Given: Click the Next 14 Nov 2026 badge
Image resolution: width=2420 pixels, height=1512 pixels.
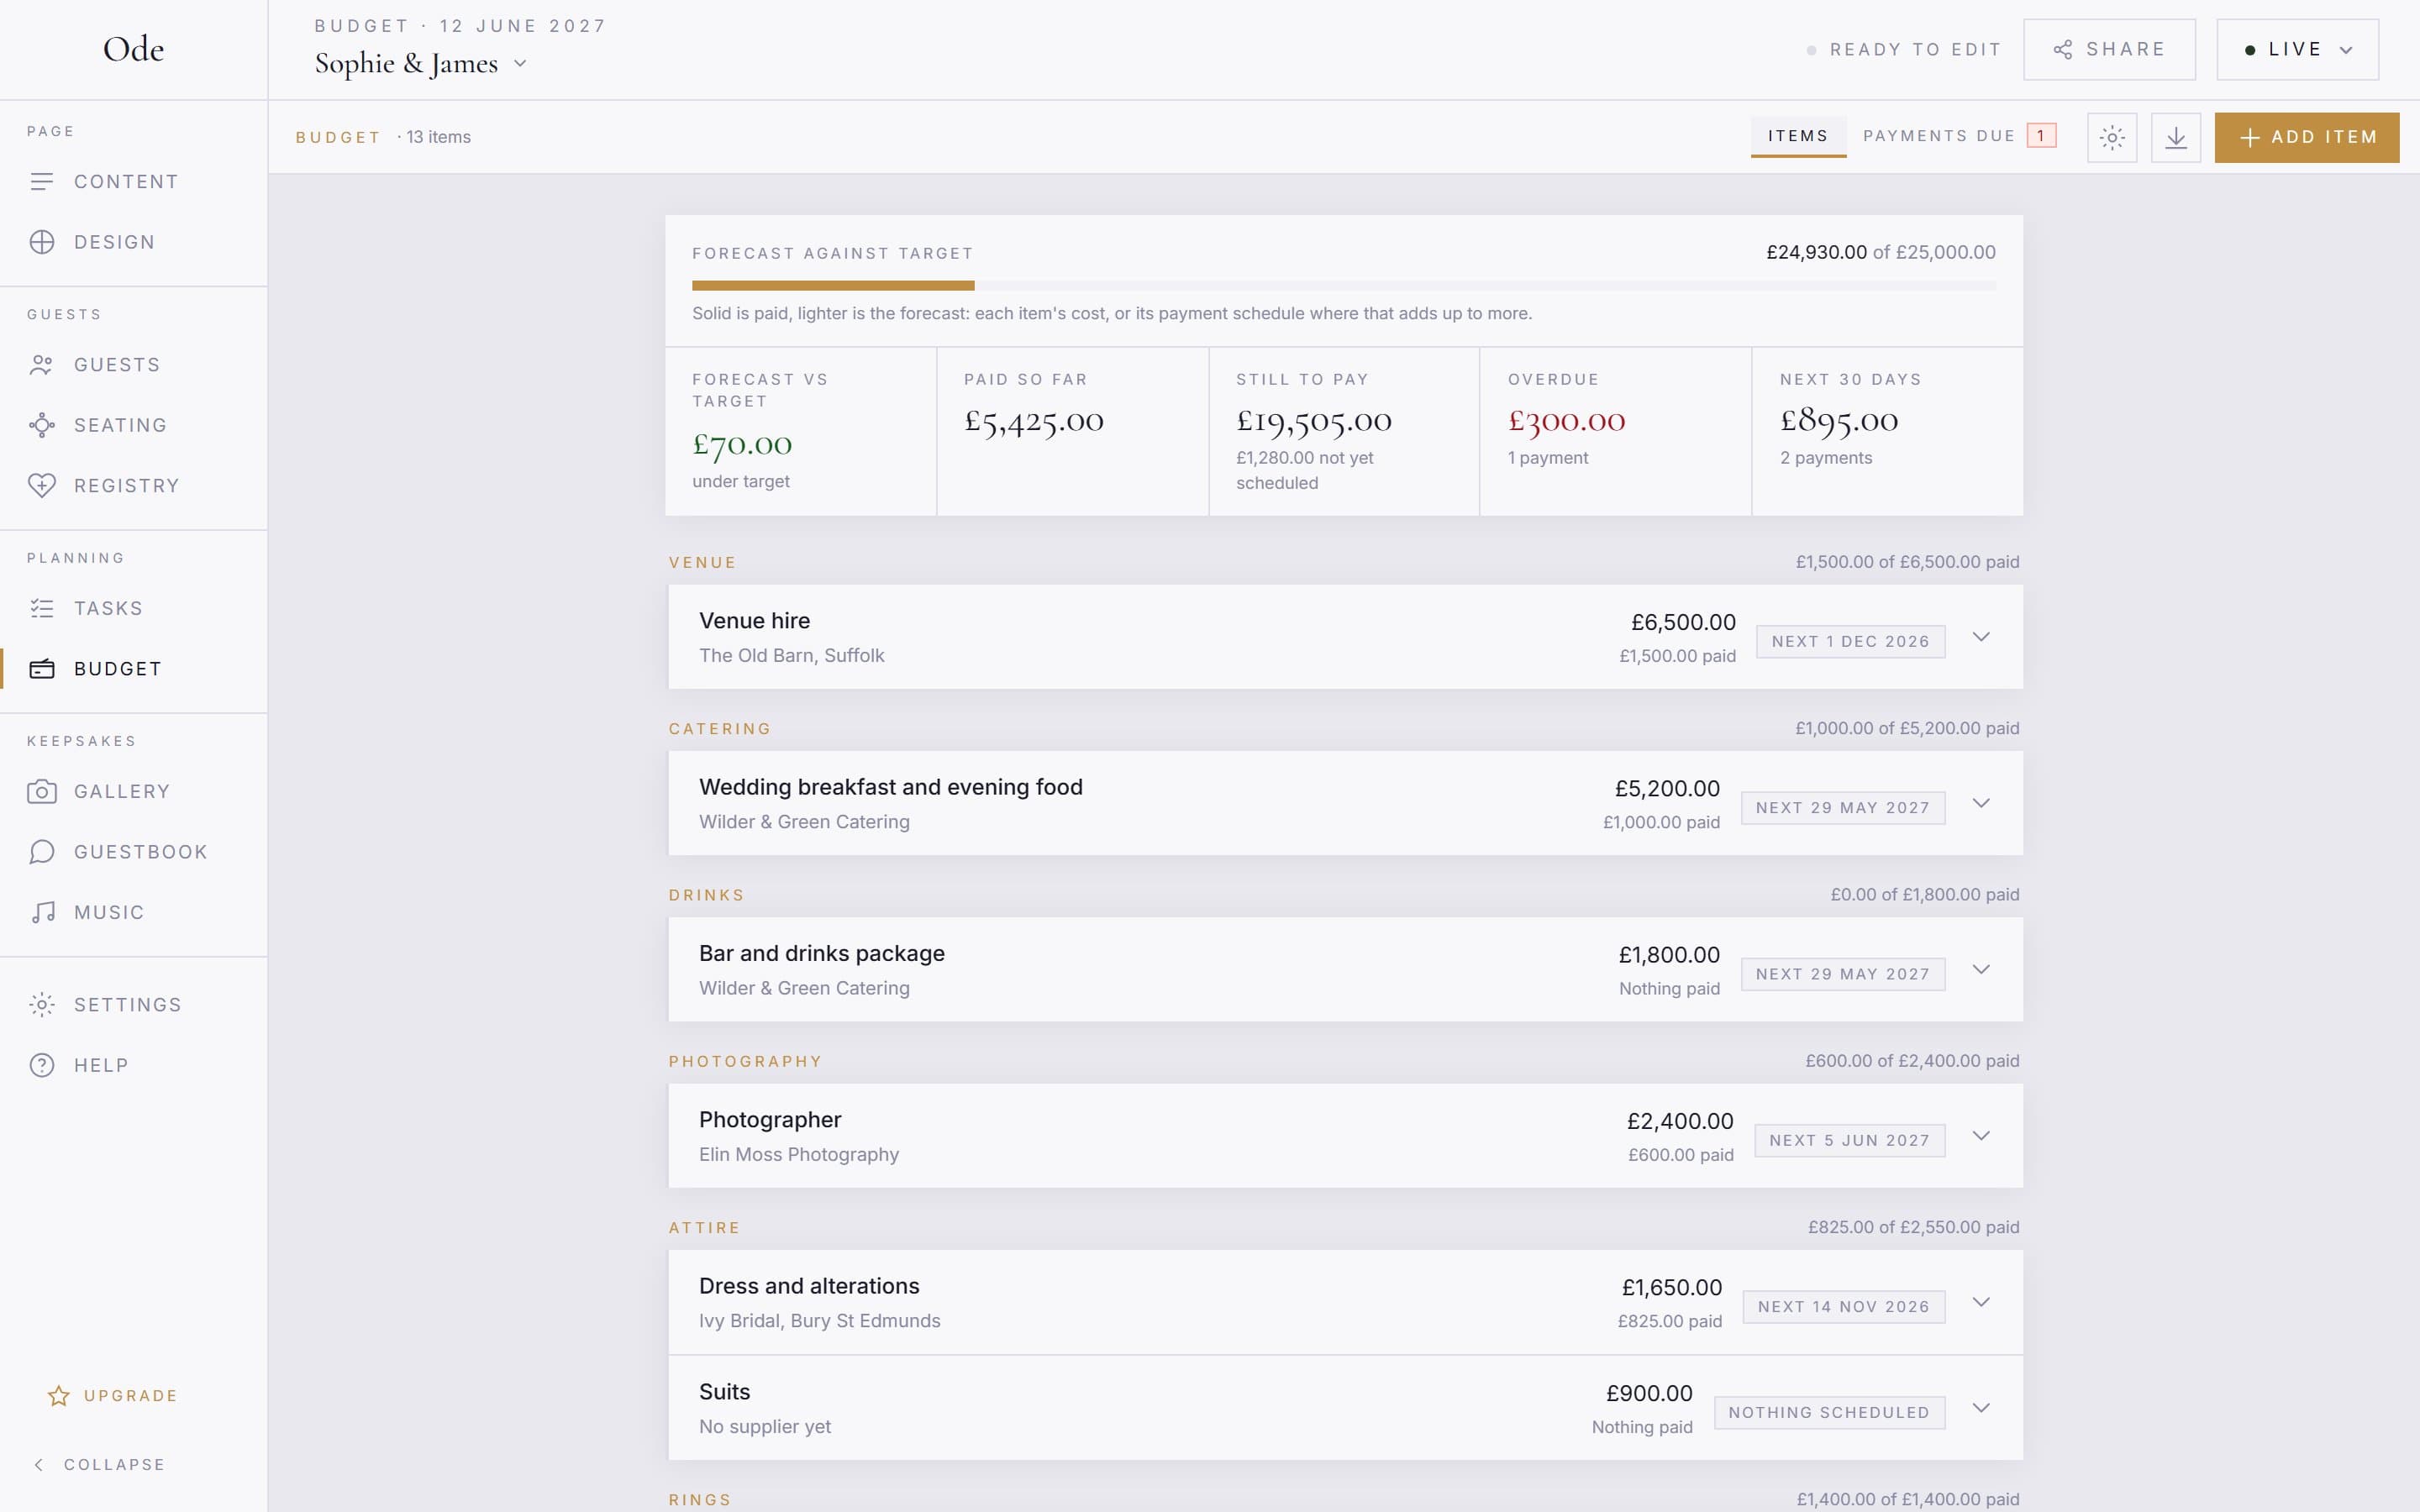Looking at the screenshot, I should 1843,1307.
